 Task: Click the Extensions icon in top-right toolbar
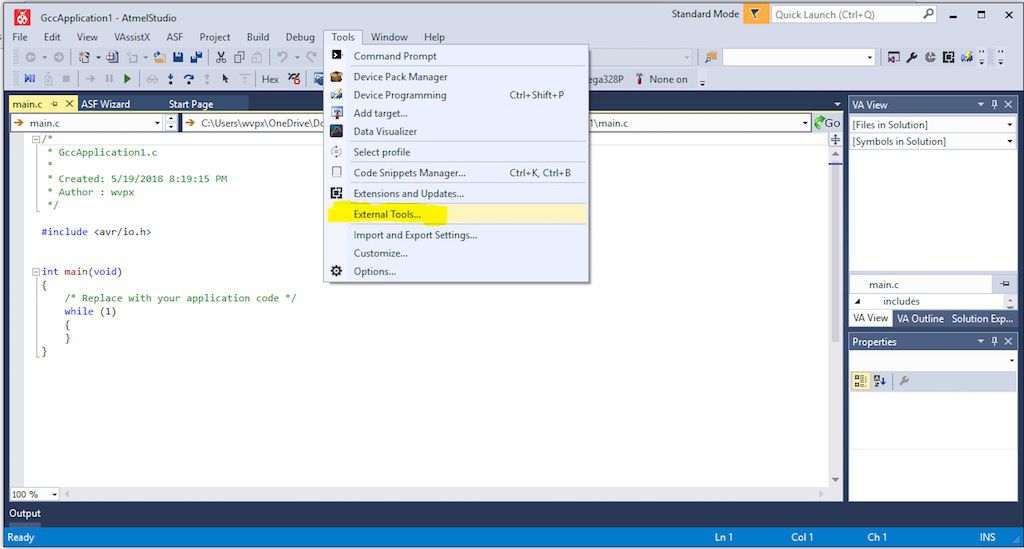[948, 57]
